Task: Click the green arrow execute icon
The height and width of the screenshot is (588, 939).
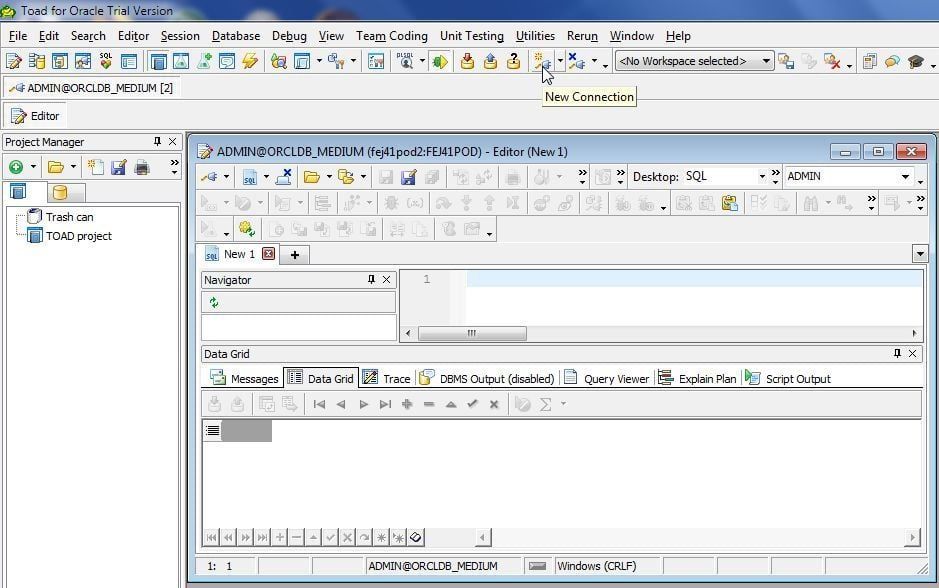Action: coord(440,61)
